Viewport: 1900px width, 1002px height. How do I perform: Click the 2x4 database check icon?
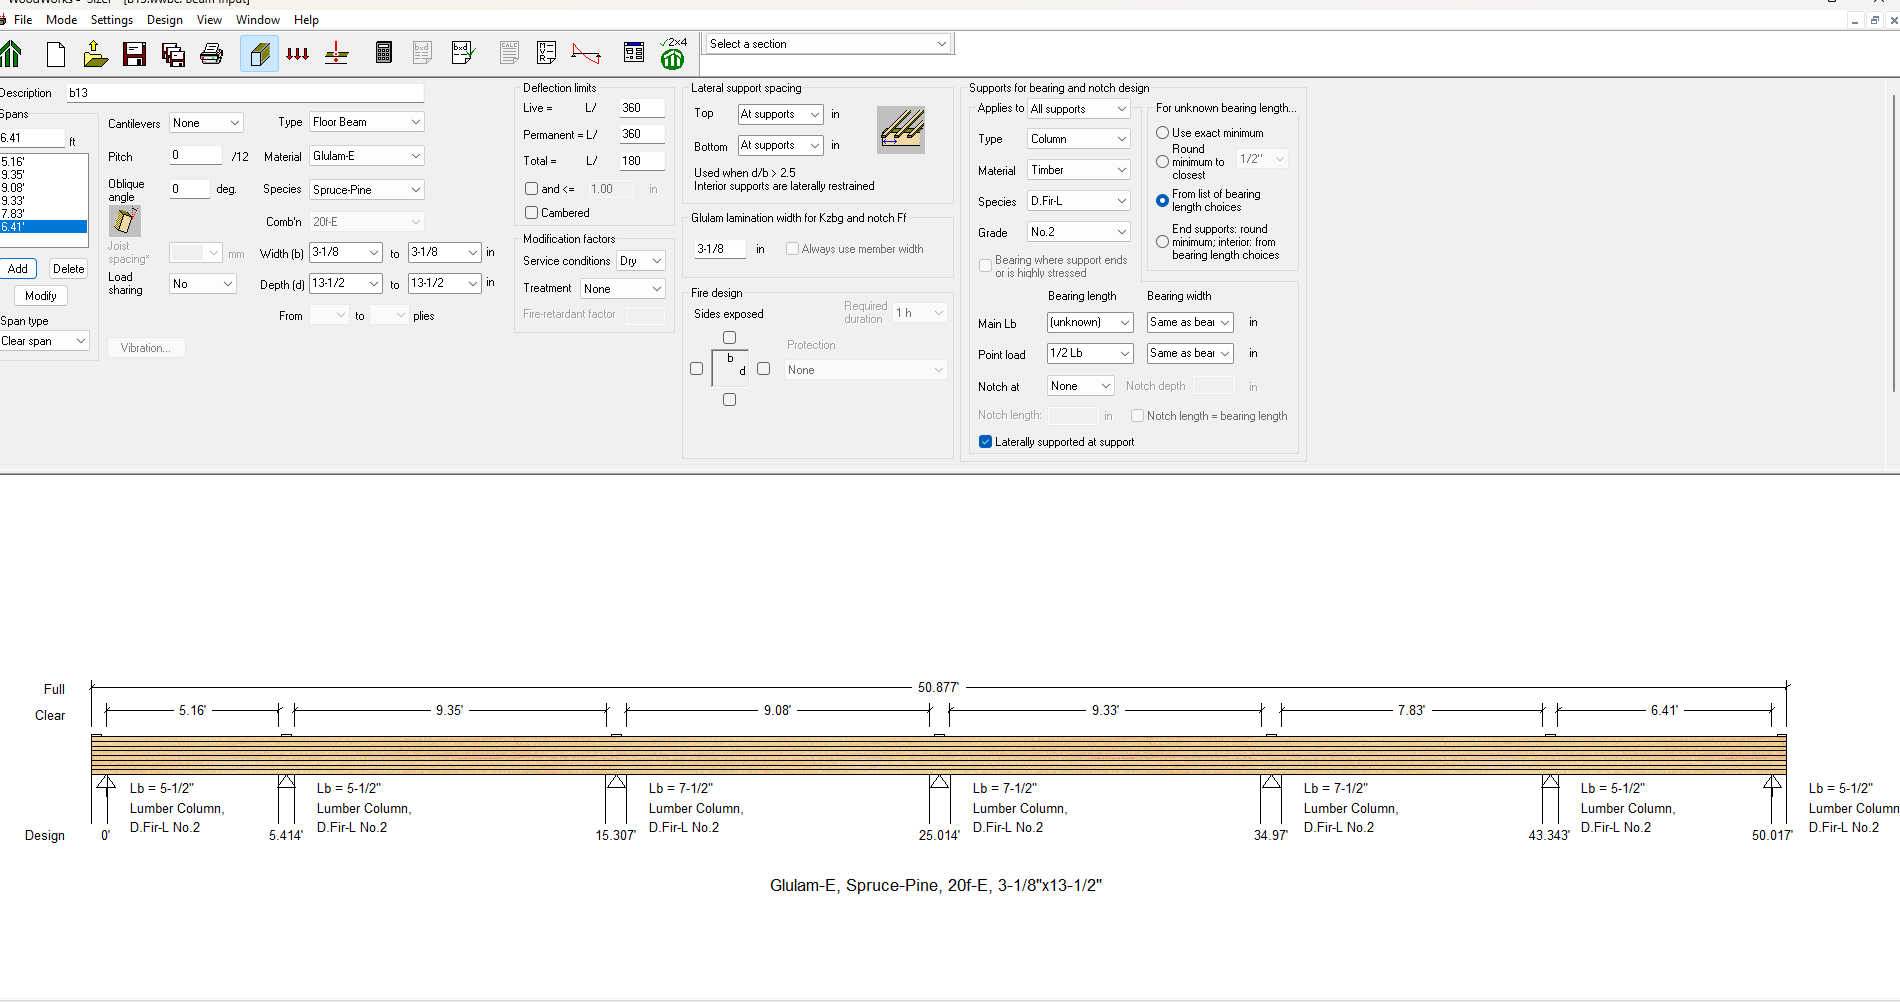(x=673, y=54)
